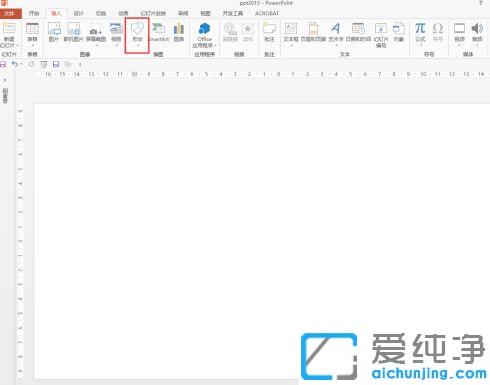490x385 pixels.
Task: Expand the collapsed thumbnails pane arrow
Action: pos(5,80)
